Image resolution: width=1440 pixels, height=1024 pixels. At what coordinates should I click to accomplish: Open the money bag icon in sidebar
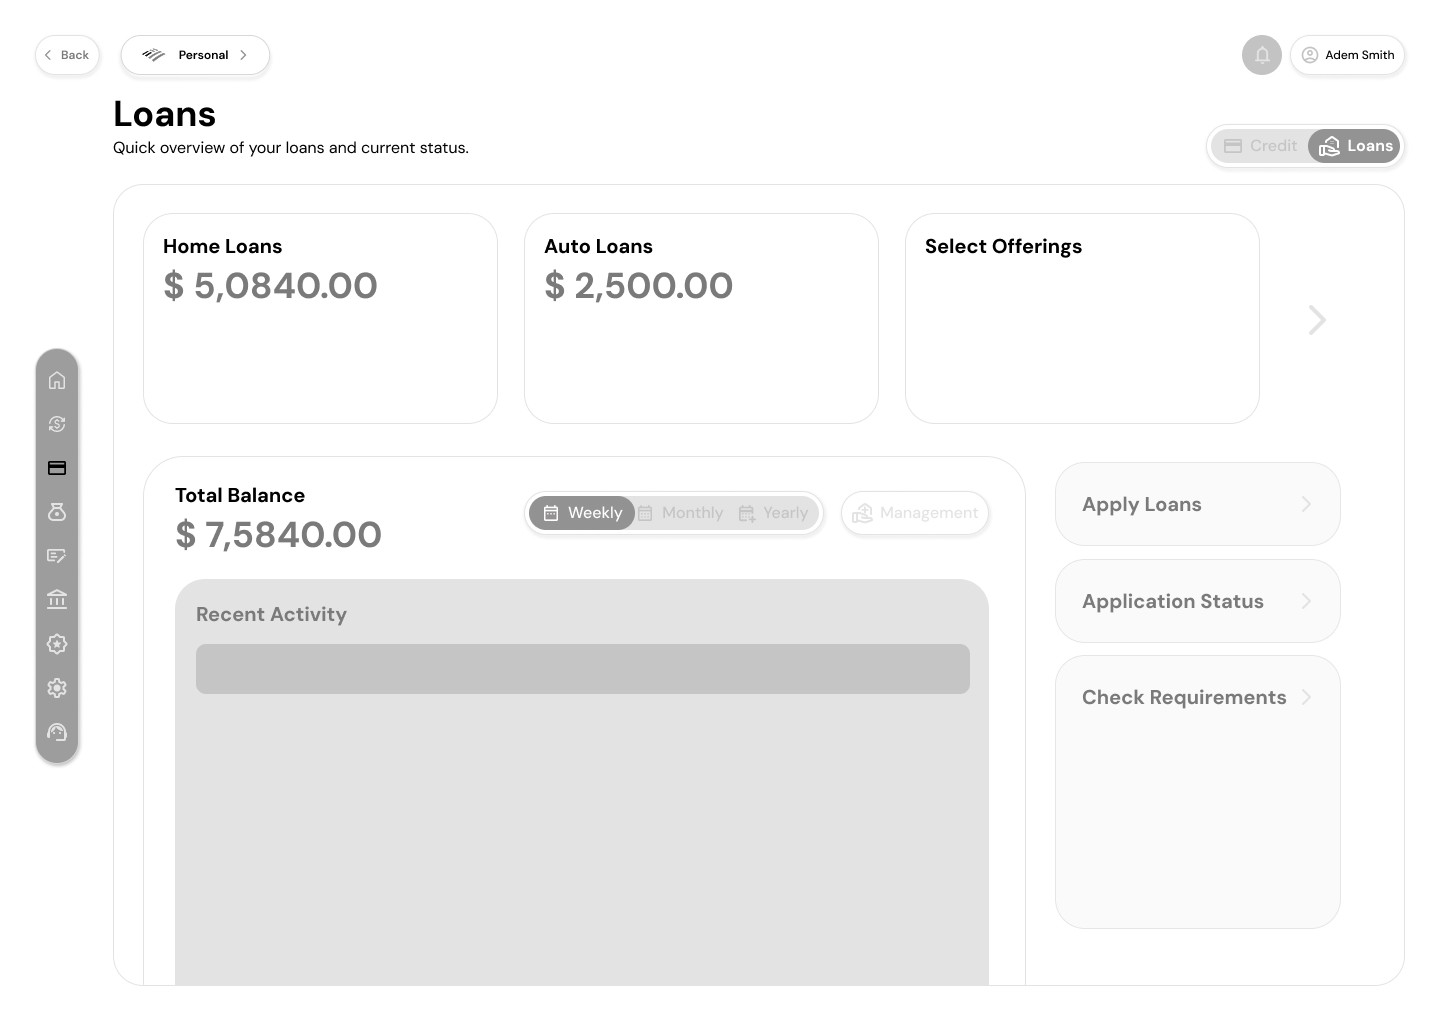[57, 512]
